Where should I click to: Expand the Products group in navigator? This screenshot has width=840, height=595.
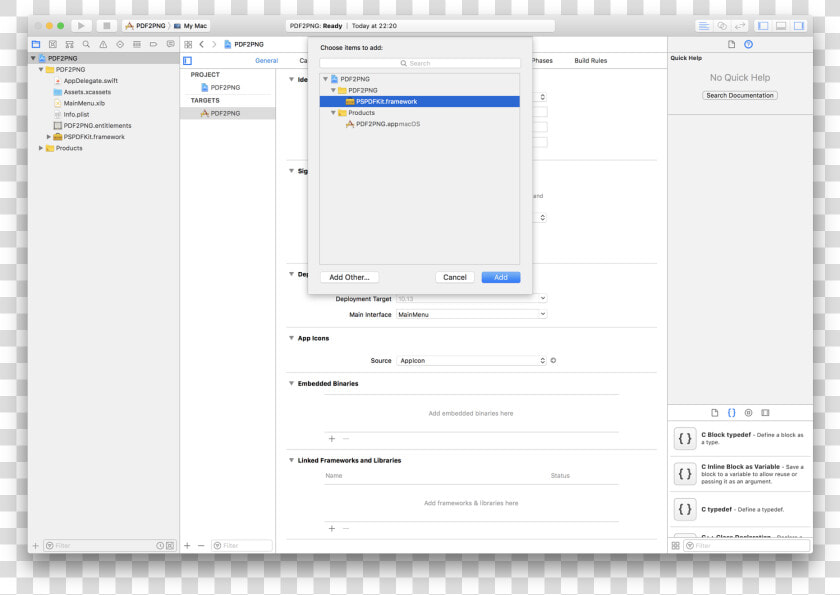click(41, 148)
